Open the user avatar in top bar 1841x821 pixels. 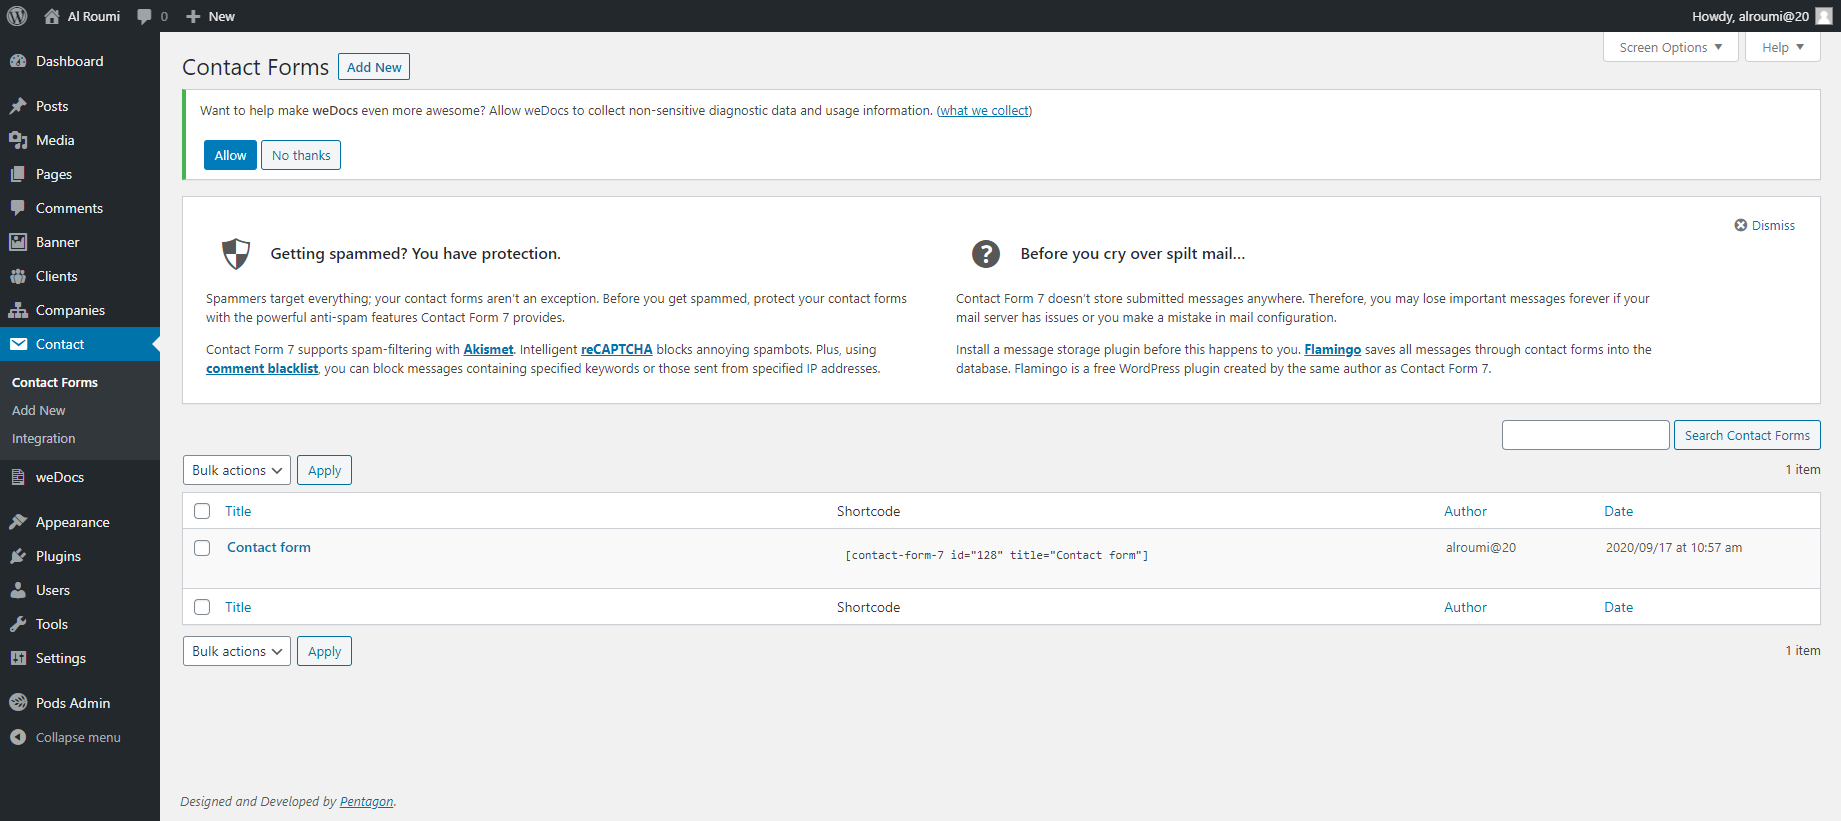(x=1824, y=16)
